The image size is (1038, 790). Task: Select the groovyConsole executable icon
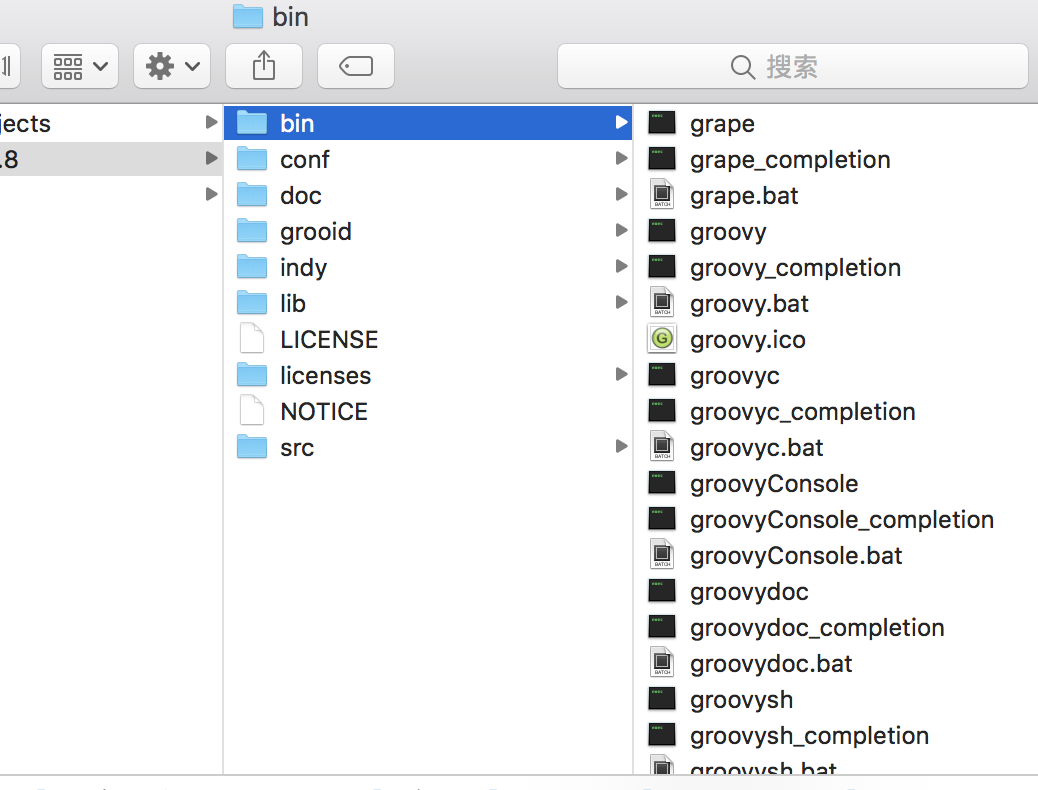pos(662,483)
